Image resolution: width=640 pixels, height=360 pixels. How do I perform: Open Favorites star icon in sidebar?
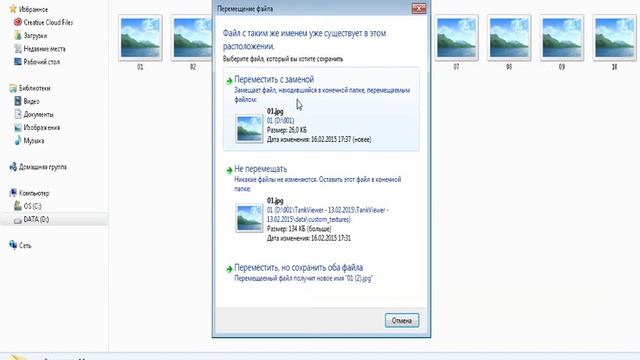[13, 9]
